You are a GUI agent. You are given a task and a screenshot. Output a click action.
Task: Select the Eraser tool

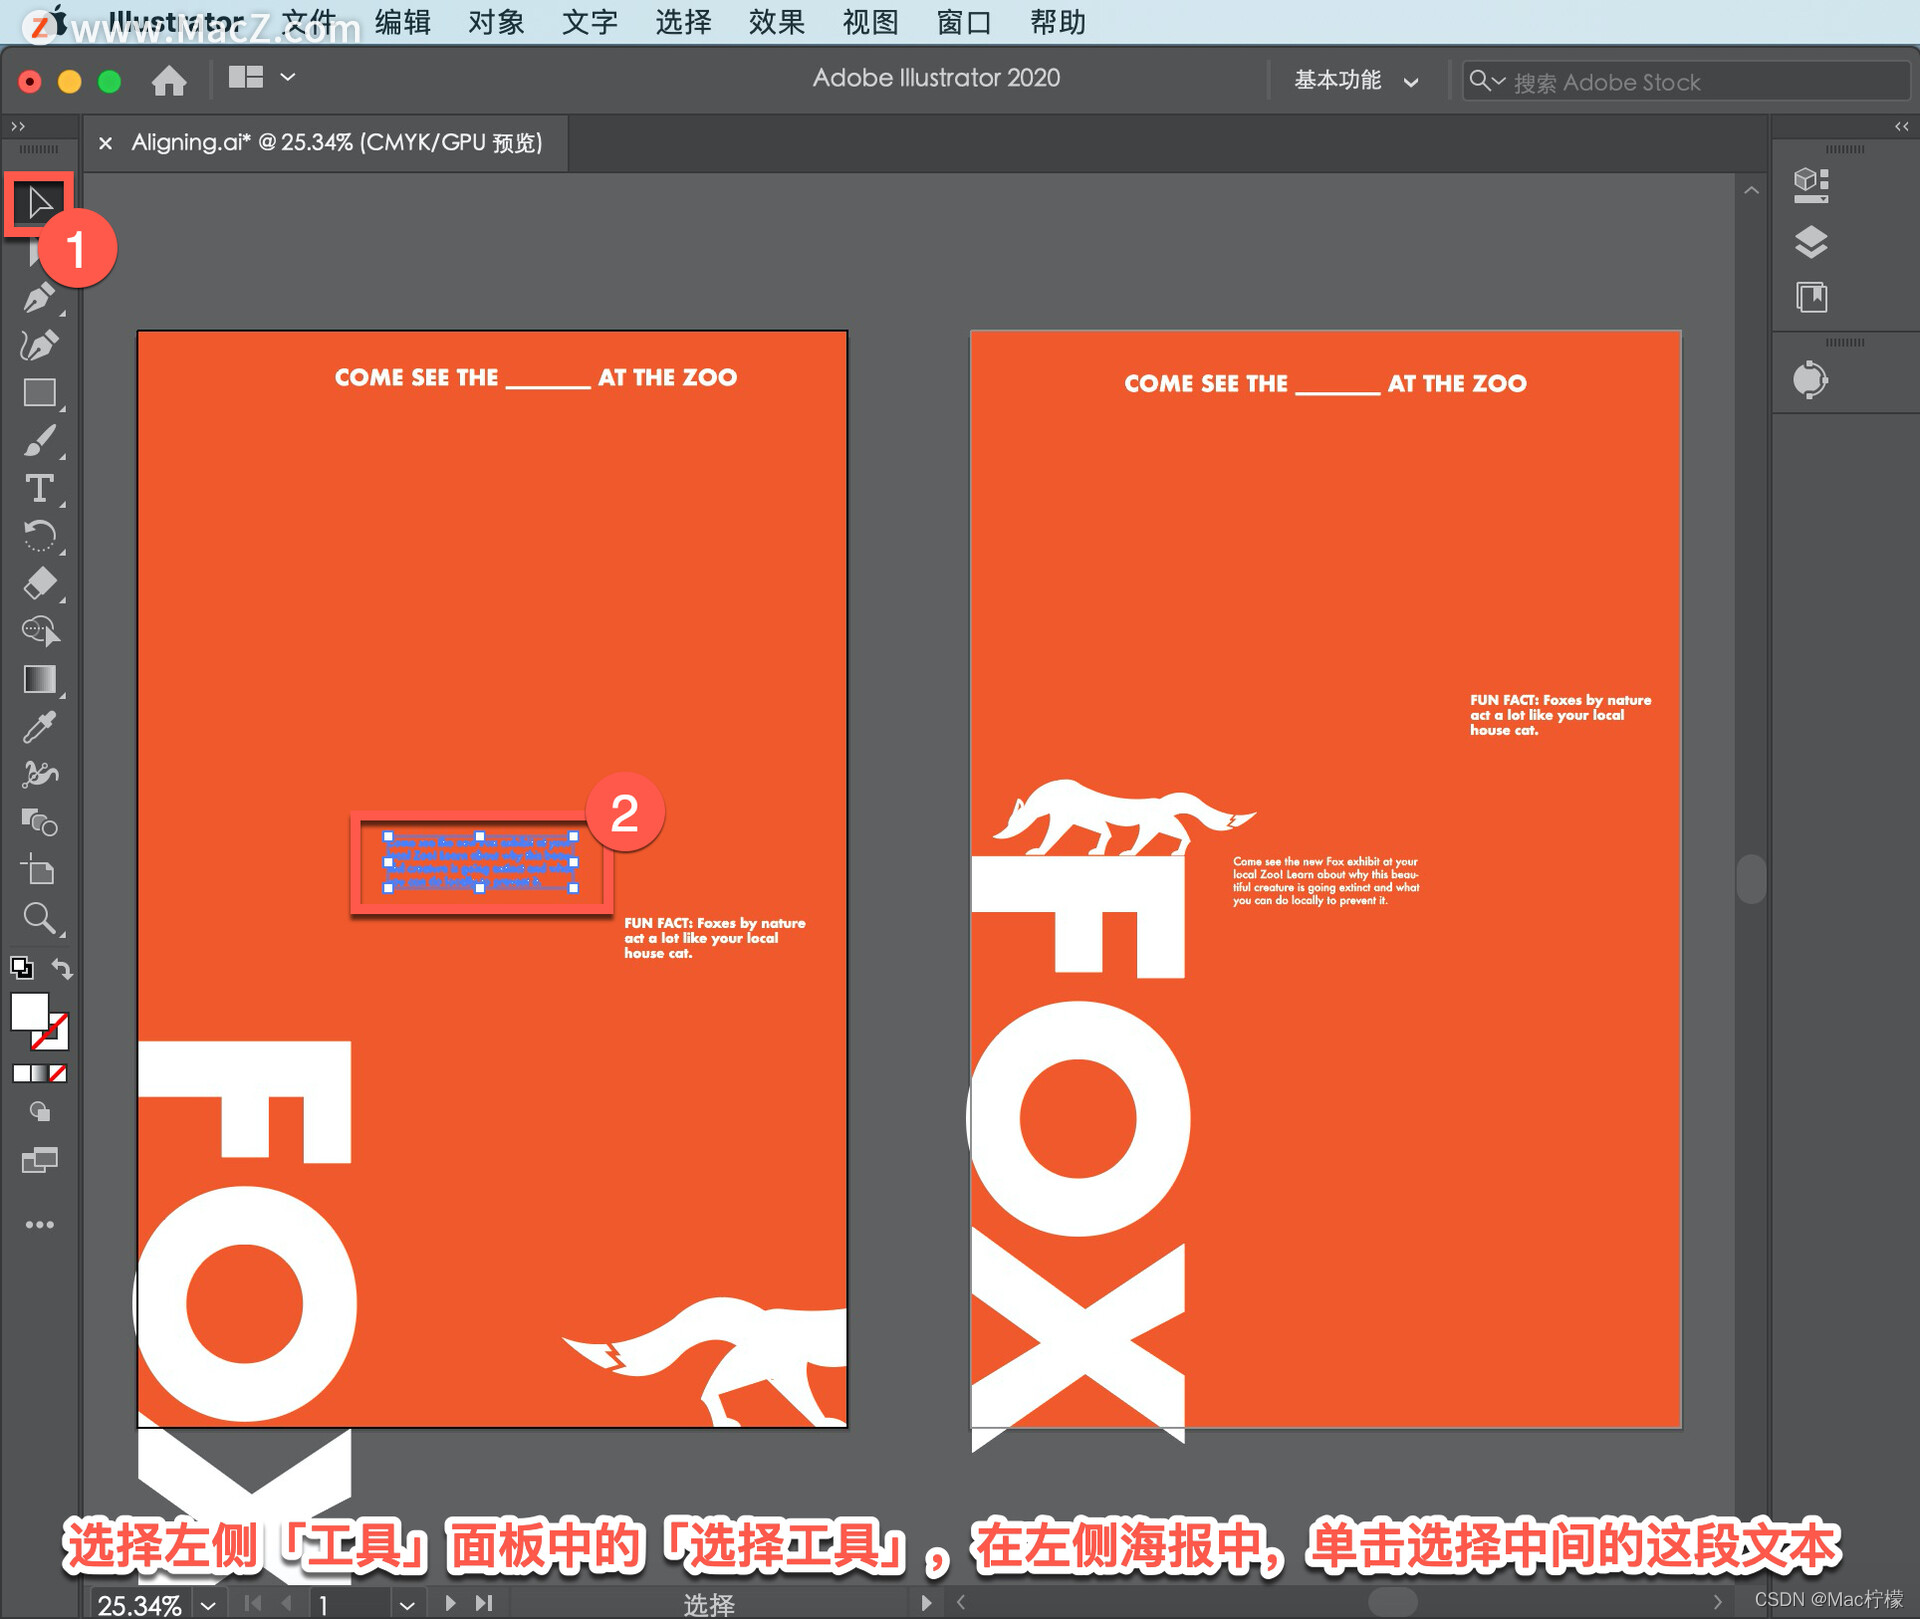(x=39, y=583)
